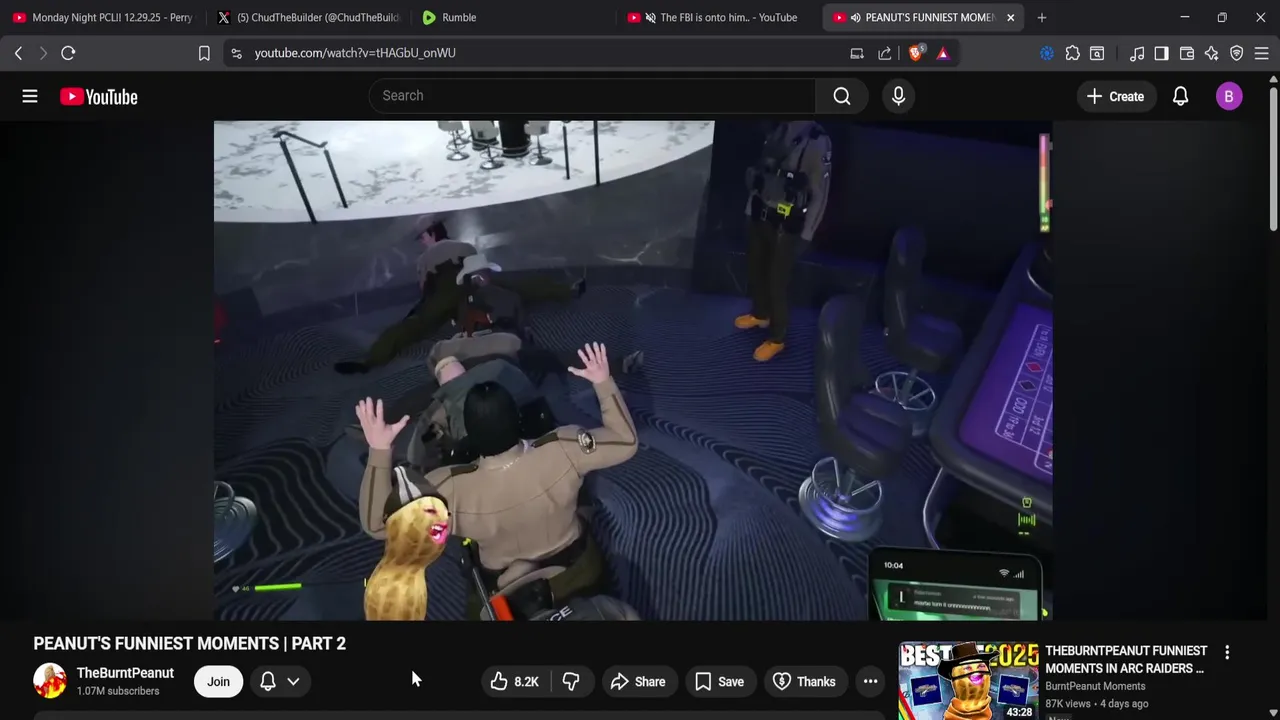Open Brave Shields lion icon
This screenshot has height=720, width=1280.
pyautogui.click(x=915, y=53)
